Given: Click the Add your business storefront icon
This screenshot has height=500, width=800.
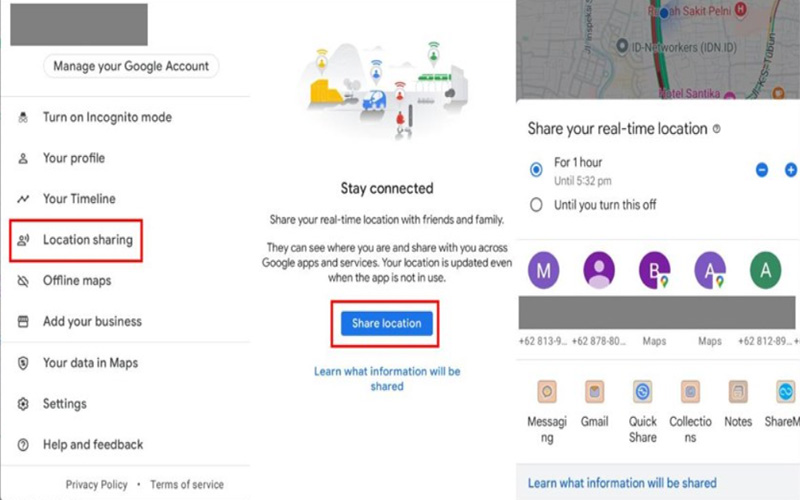Looking at the screenshot, I should click(x=23, y=321).
